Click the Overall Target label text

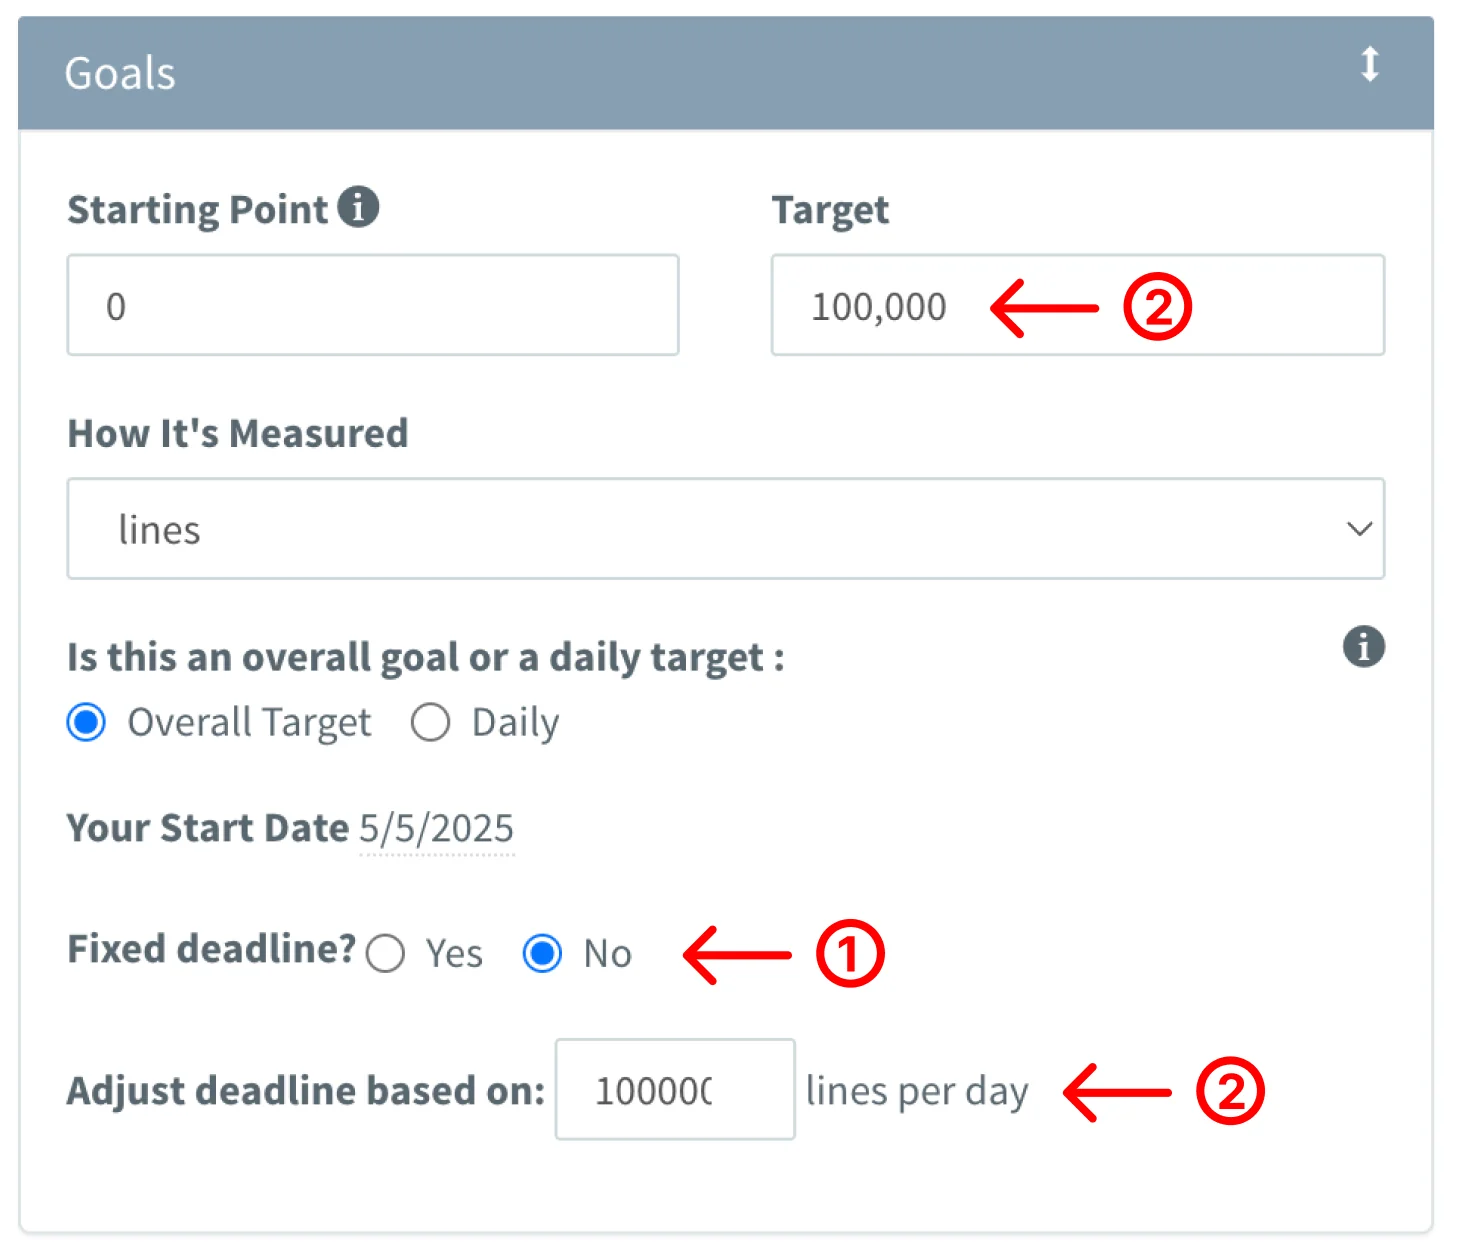[x=249, y=722]
